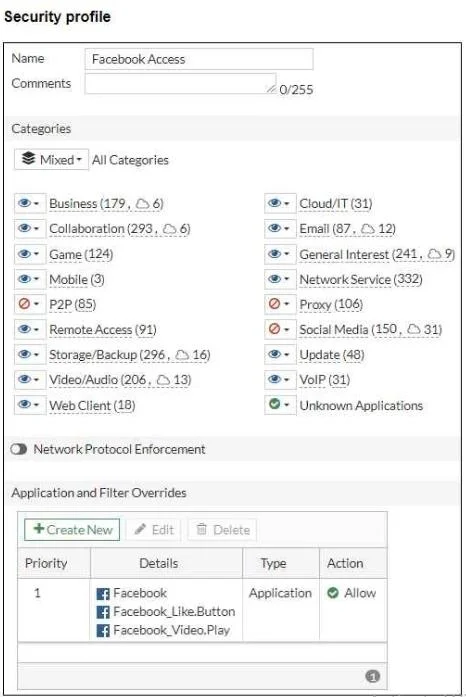
Task: Click the block icon for Social Media
Action: coord(275,329)
